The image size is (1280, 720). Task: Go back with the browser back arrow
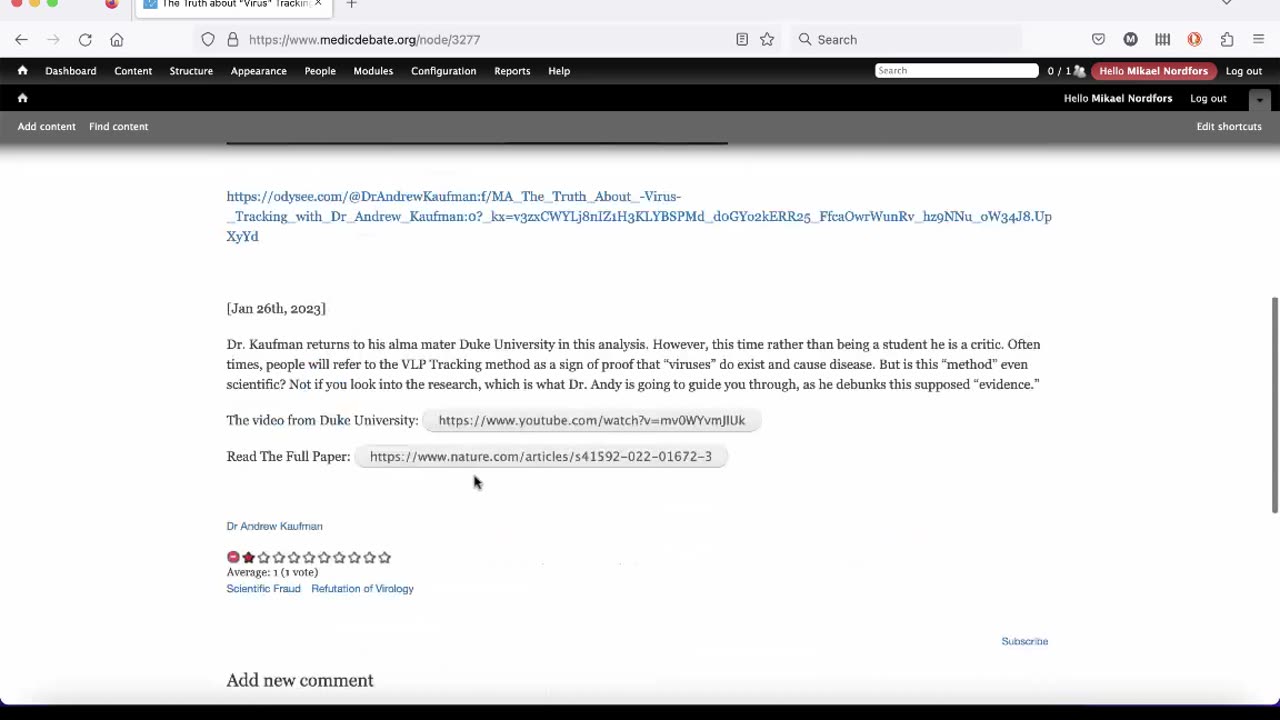coord(21,40)
